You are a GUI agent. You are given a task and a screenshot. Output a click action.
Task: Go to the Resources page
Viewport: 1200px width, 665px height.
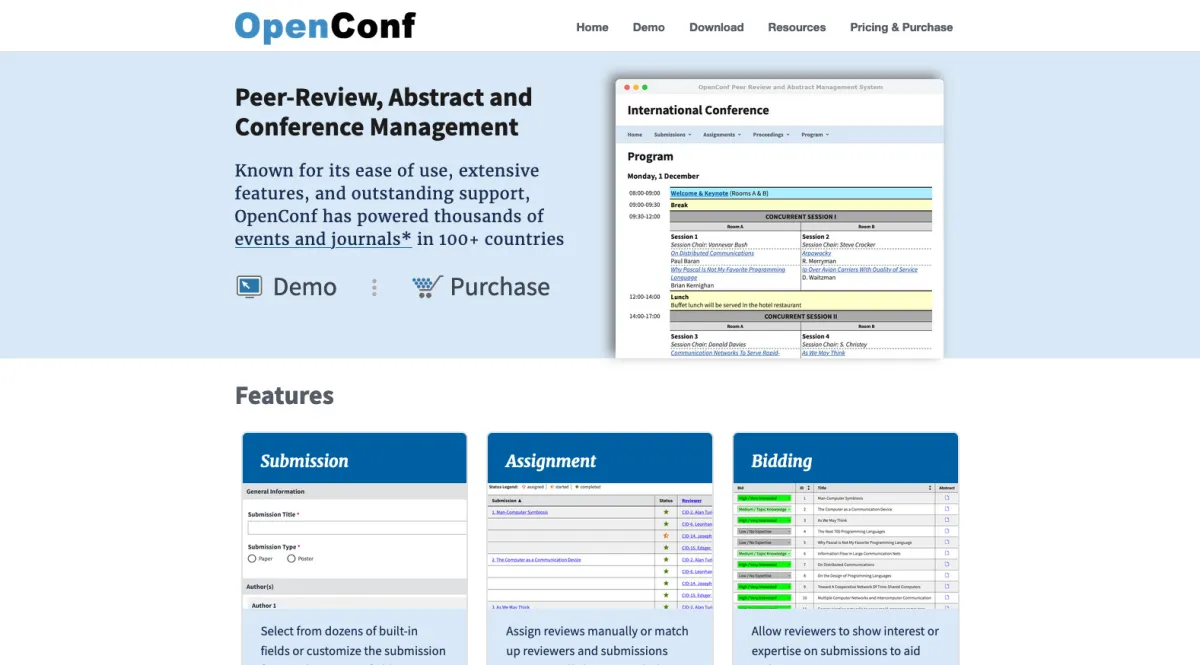796,27
